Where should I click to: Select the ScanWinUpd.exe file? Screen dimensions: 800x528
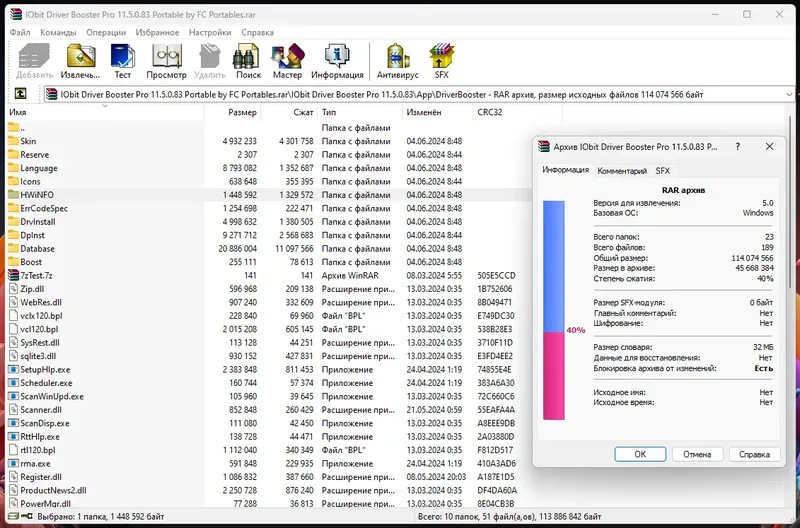pyautogui.click(x=52, y=396)
